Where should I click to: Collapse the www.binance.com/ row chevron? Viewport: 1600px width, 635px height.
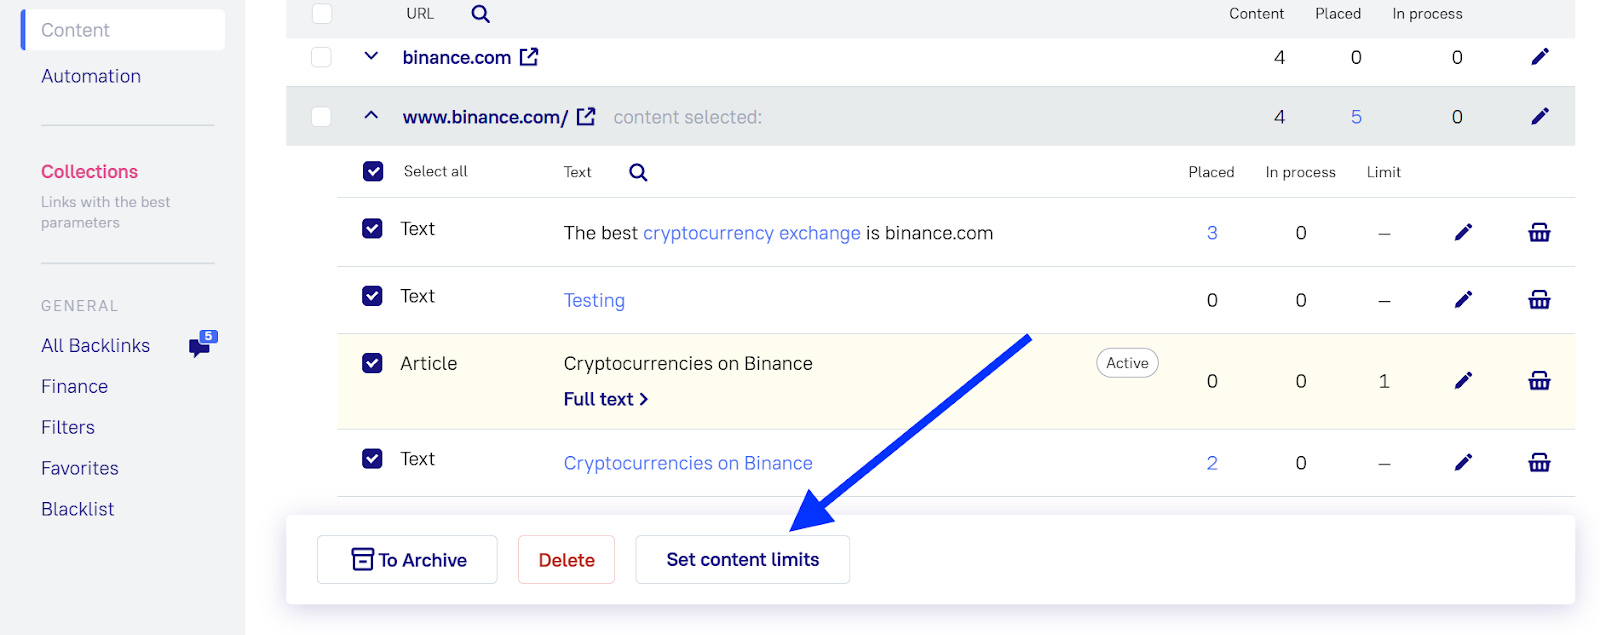[371, 116]
